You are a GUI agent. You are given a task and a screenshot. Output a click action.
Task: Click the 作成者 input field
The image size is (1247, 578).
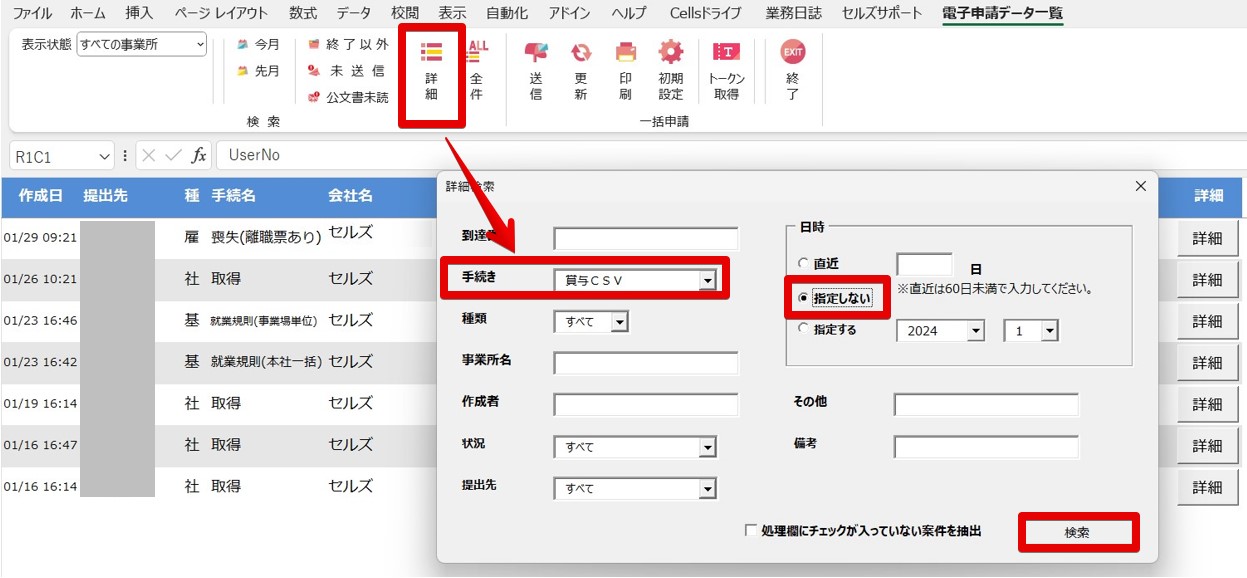646,405
